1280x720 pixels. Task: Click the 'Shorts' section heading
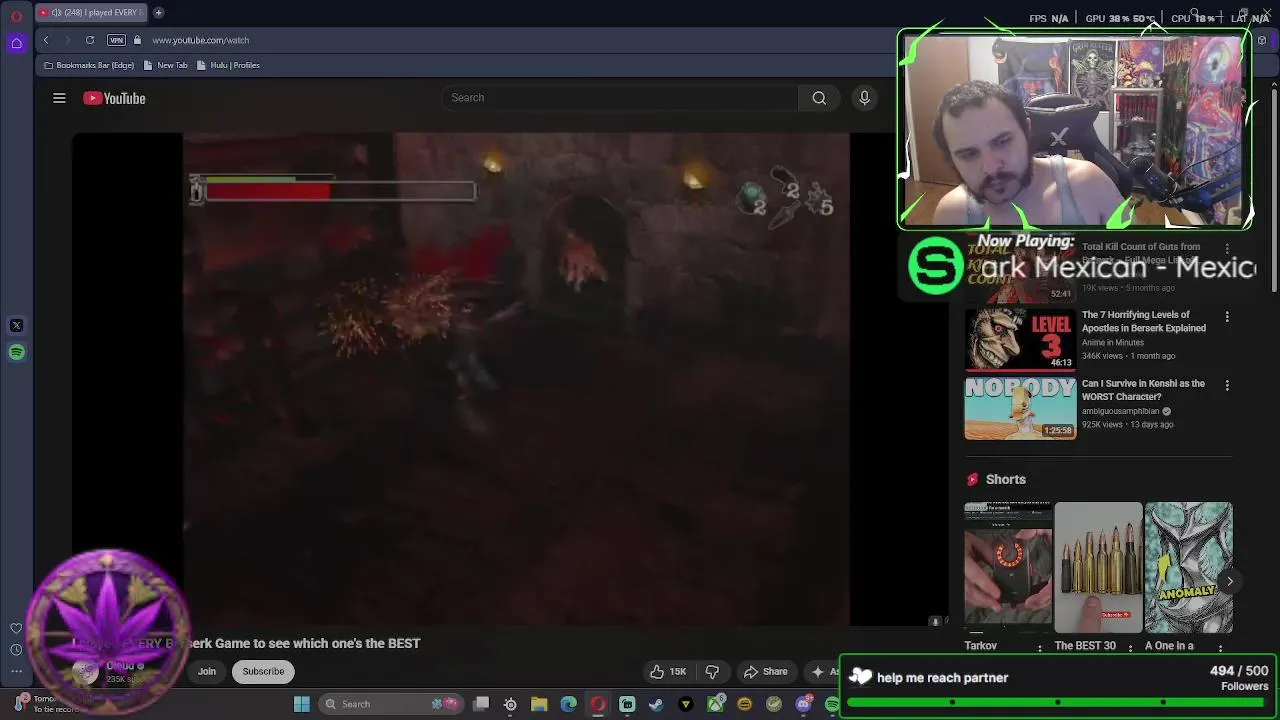1006,480
